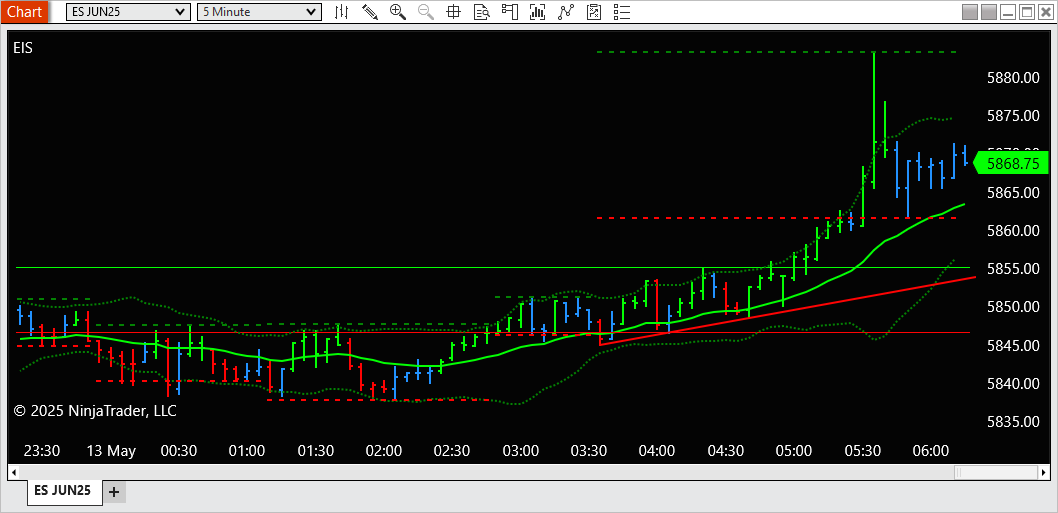Show the Data Box window
Screen dimensions: 1058x513
[481, 11]
